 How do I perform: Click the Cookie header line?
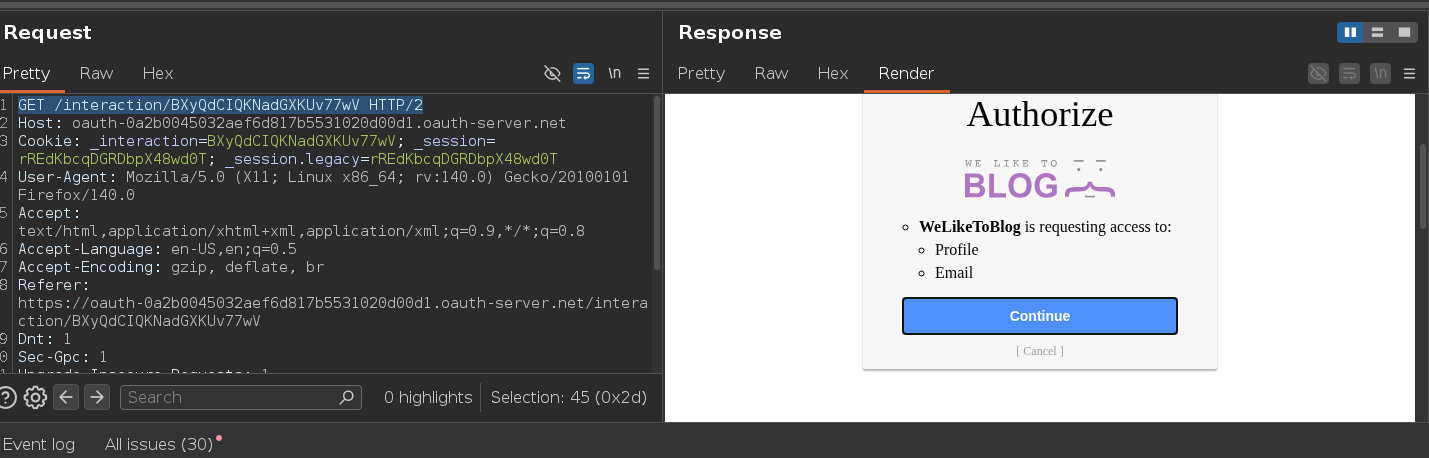pyautogui.click(x=288, y=150)
